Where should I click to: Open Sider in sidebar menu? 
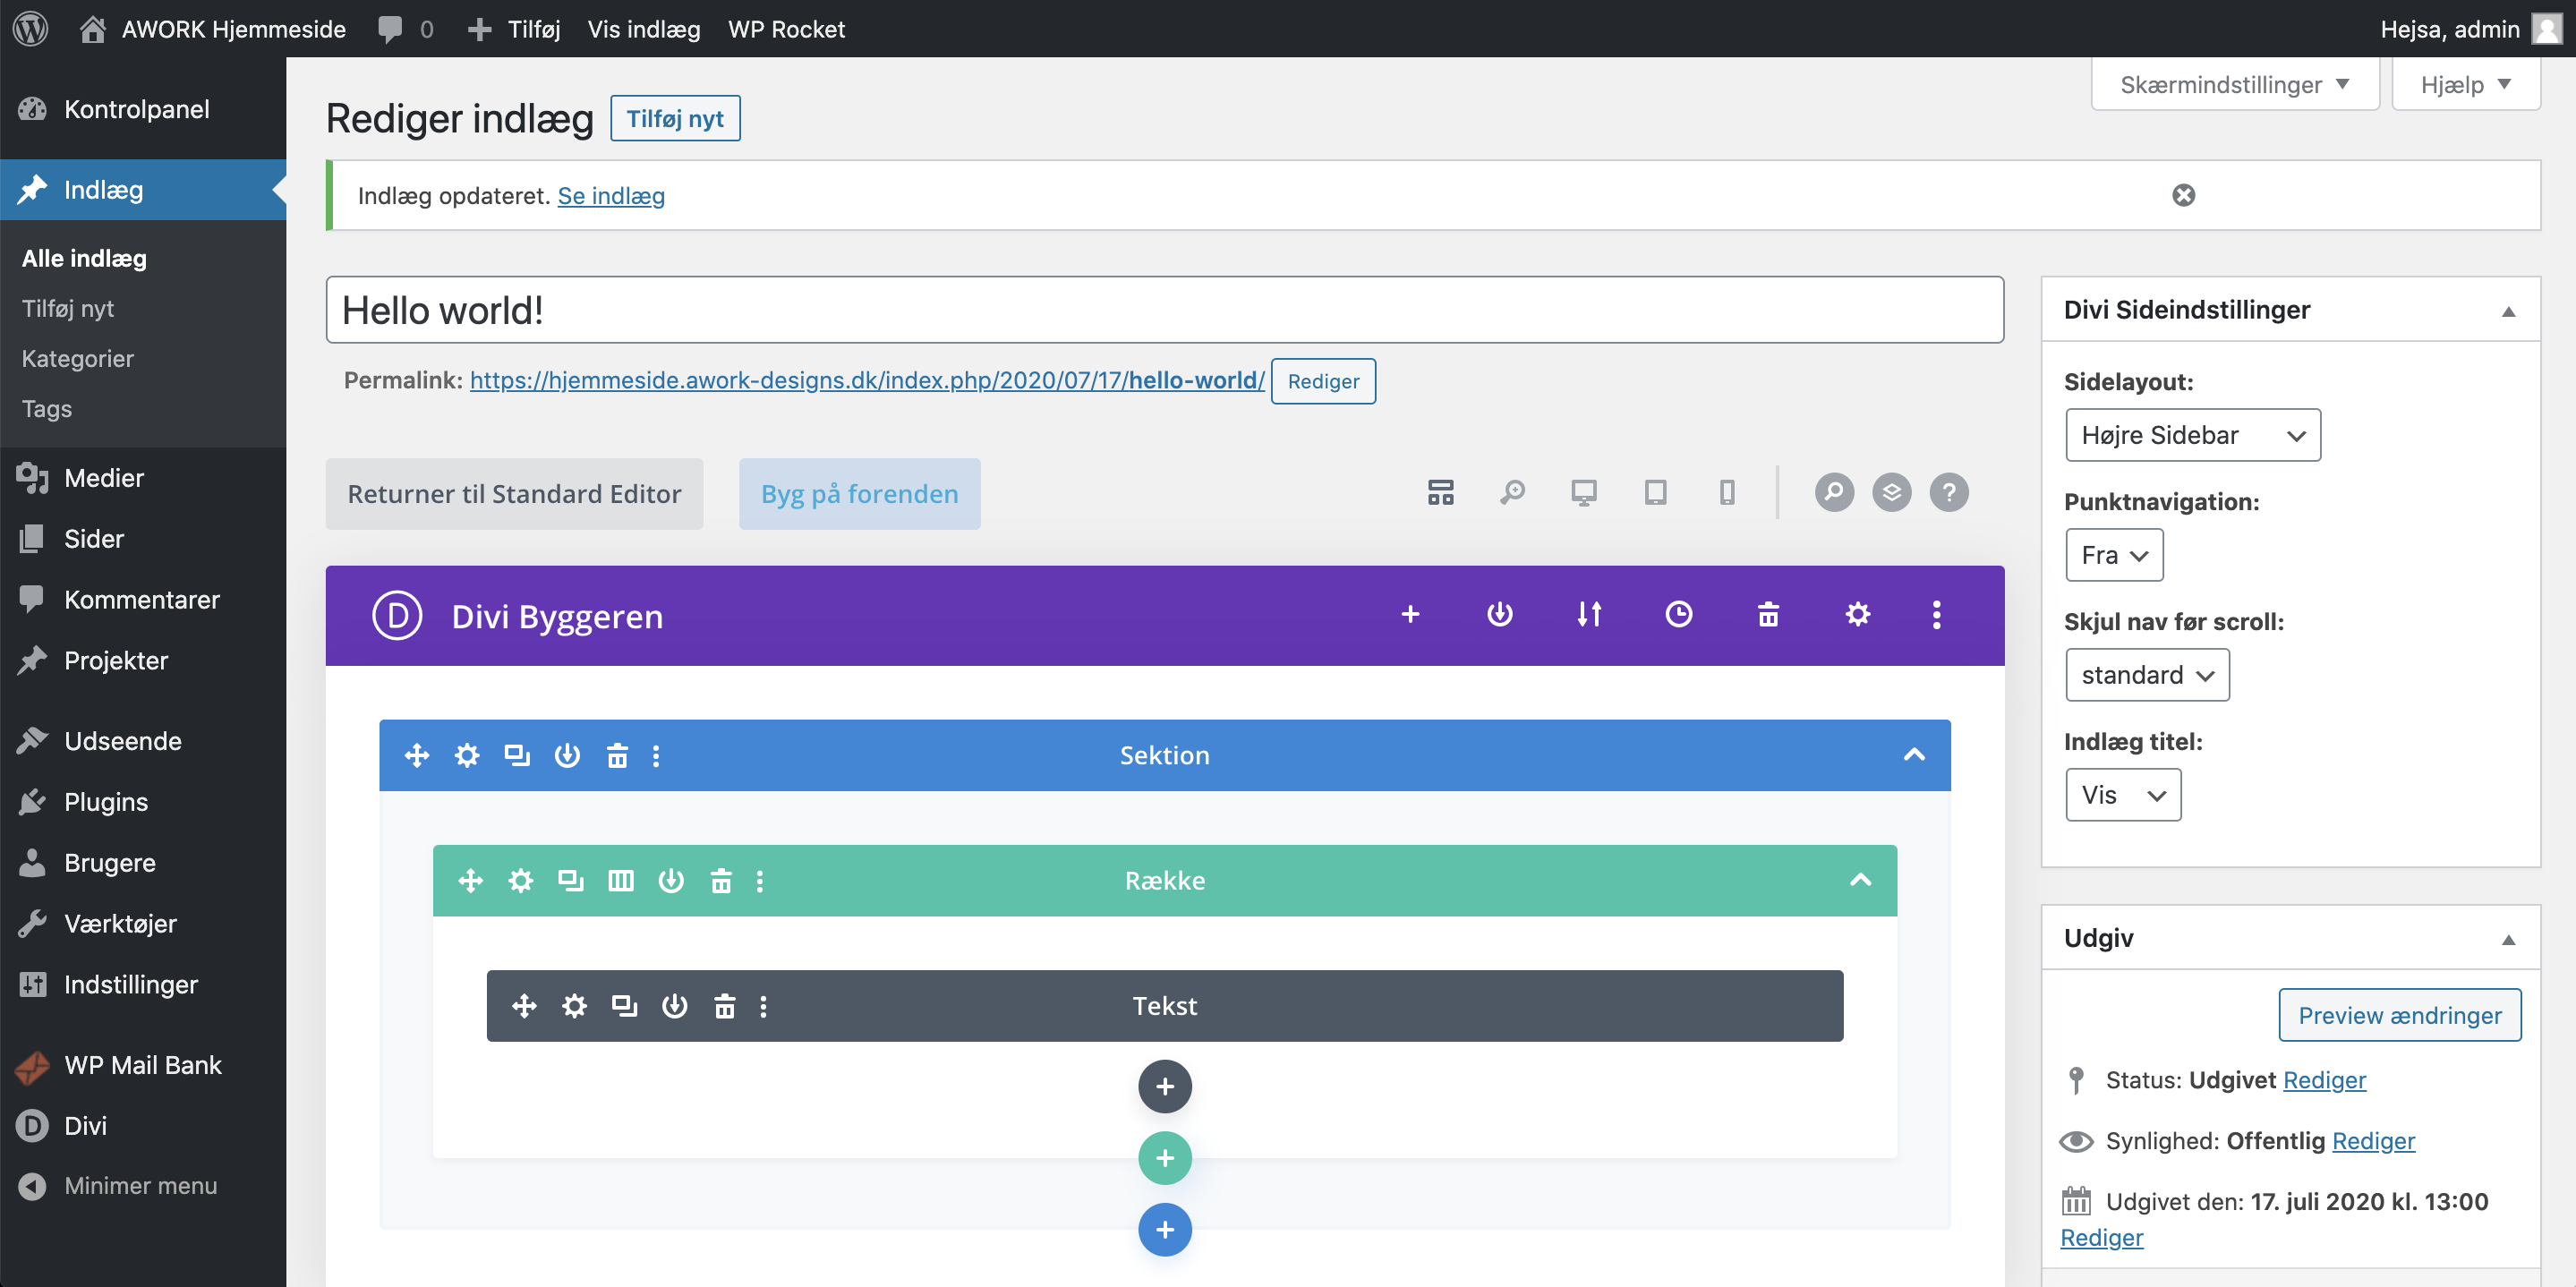coord(143,538)
